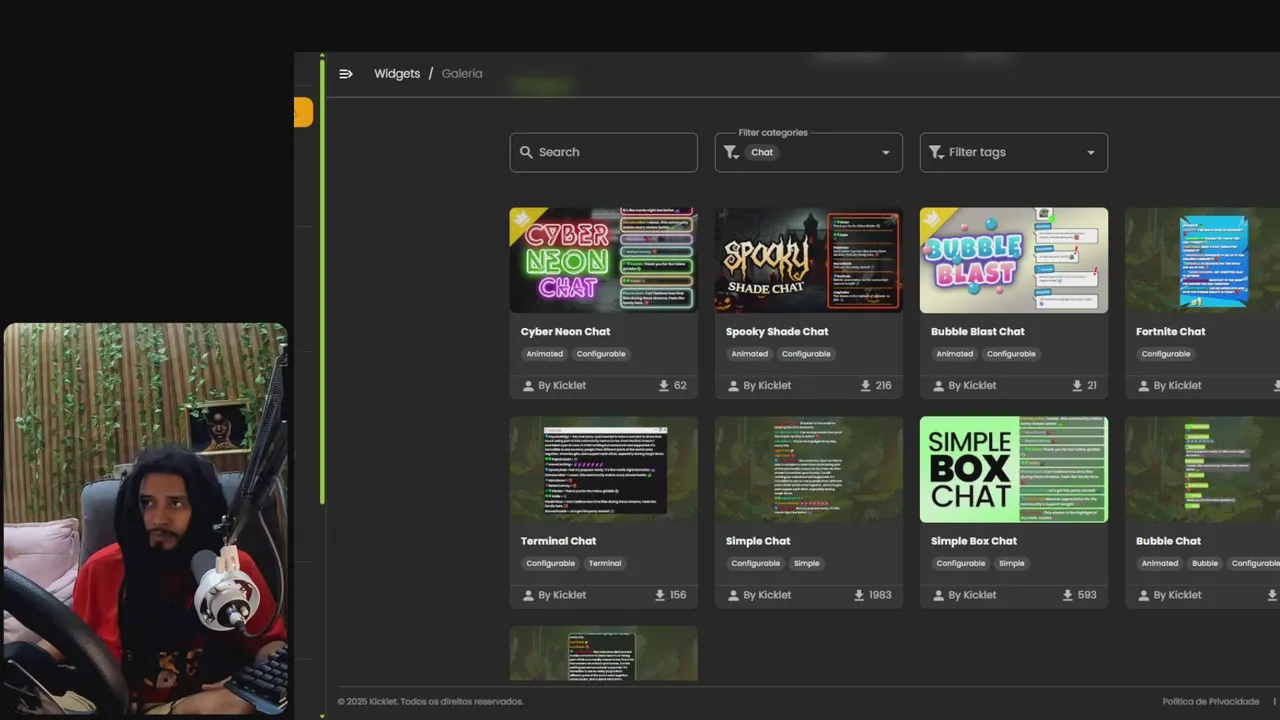Click the Configurable tag on Spooky Shade Chat
Screen dimensions: 1280x720
point(806,354)
